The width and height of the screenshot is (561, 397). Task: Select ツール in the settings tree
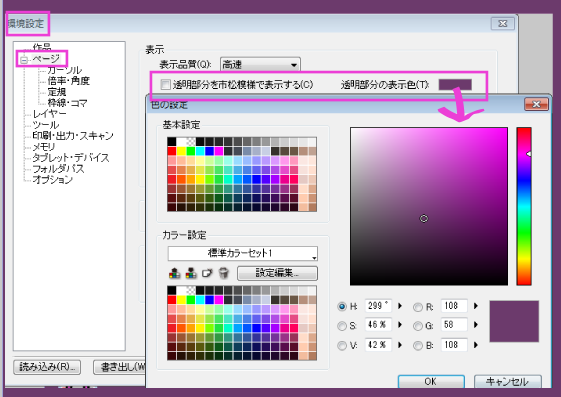(x=46, y=125)
